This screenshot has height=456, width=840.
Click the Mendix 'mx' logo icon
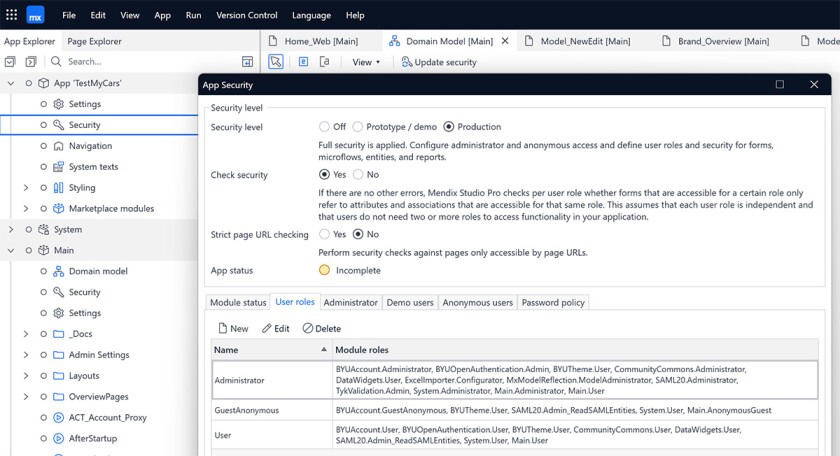click(35, 15)
